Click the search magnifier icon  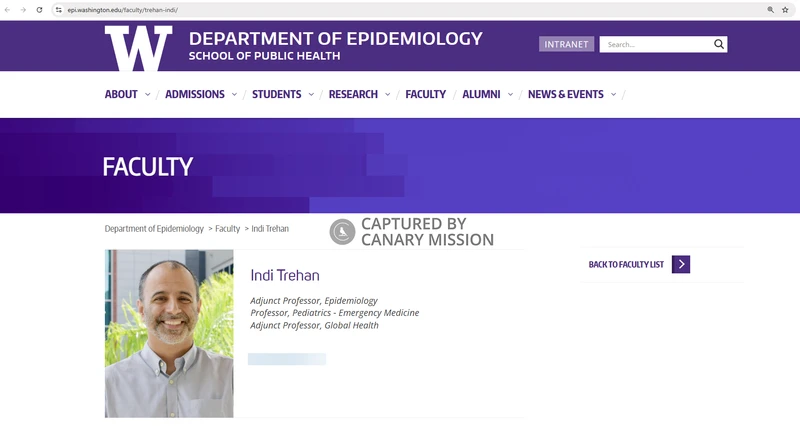[718, 44]
